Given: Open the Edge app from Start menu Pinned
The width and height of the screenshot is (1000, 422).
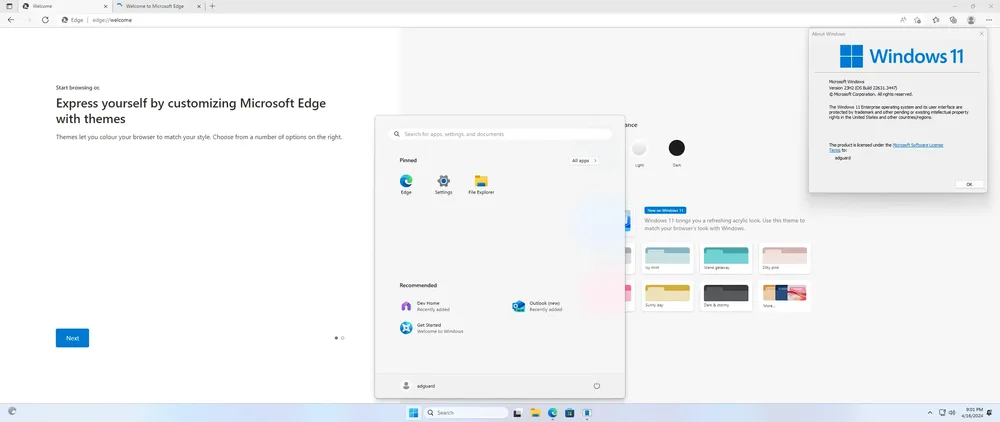Looking at the screenshot, I should point(406,185).
